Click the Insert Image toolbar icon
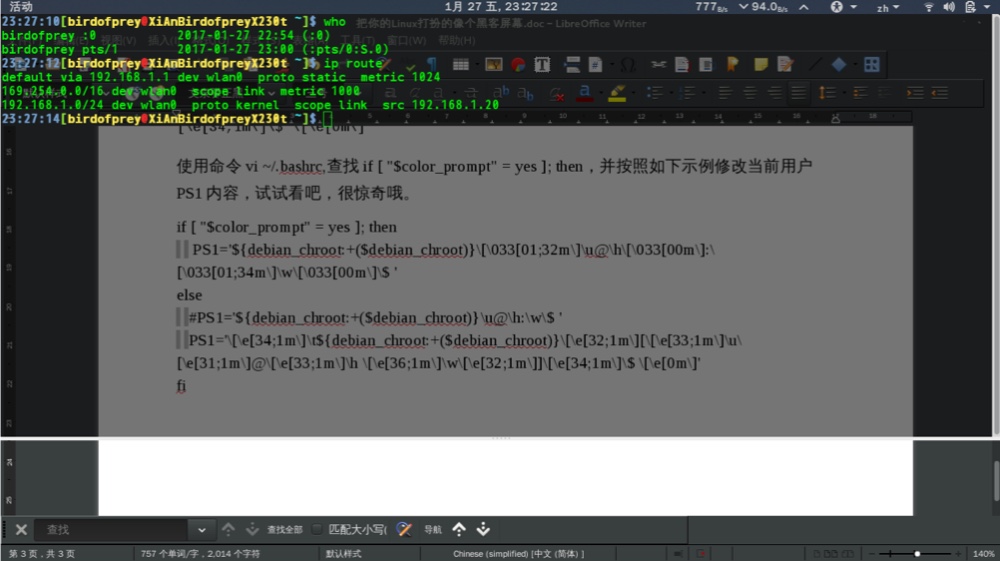The width and height of the screenshot is (1000, 561). 493,65
